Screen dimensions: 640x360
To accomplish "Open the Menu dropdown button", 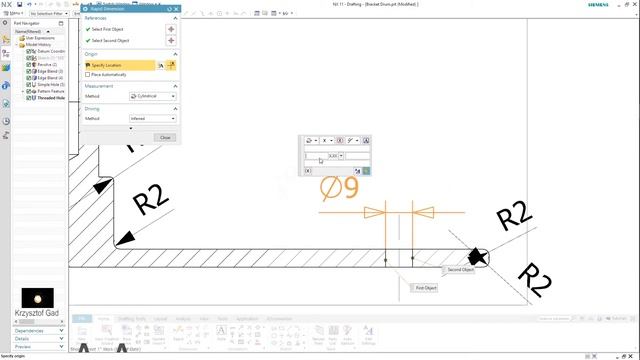I will click(x=13, y=13).
